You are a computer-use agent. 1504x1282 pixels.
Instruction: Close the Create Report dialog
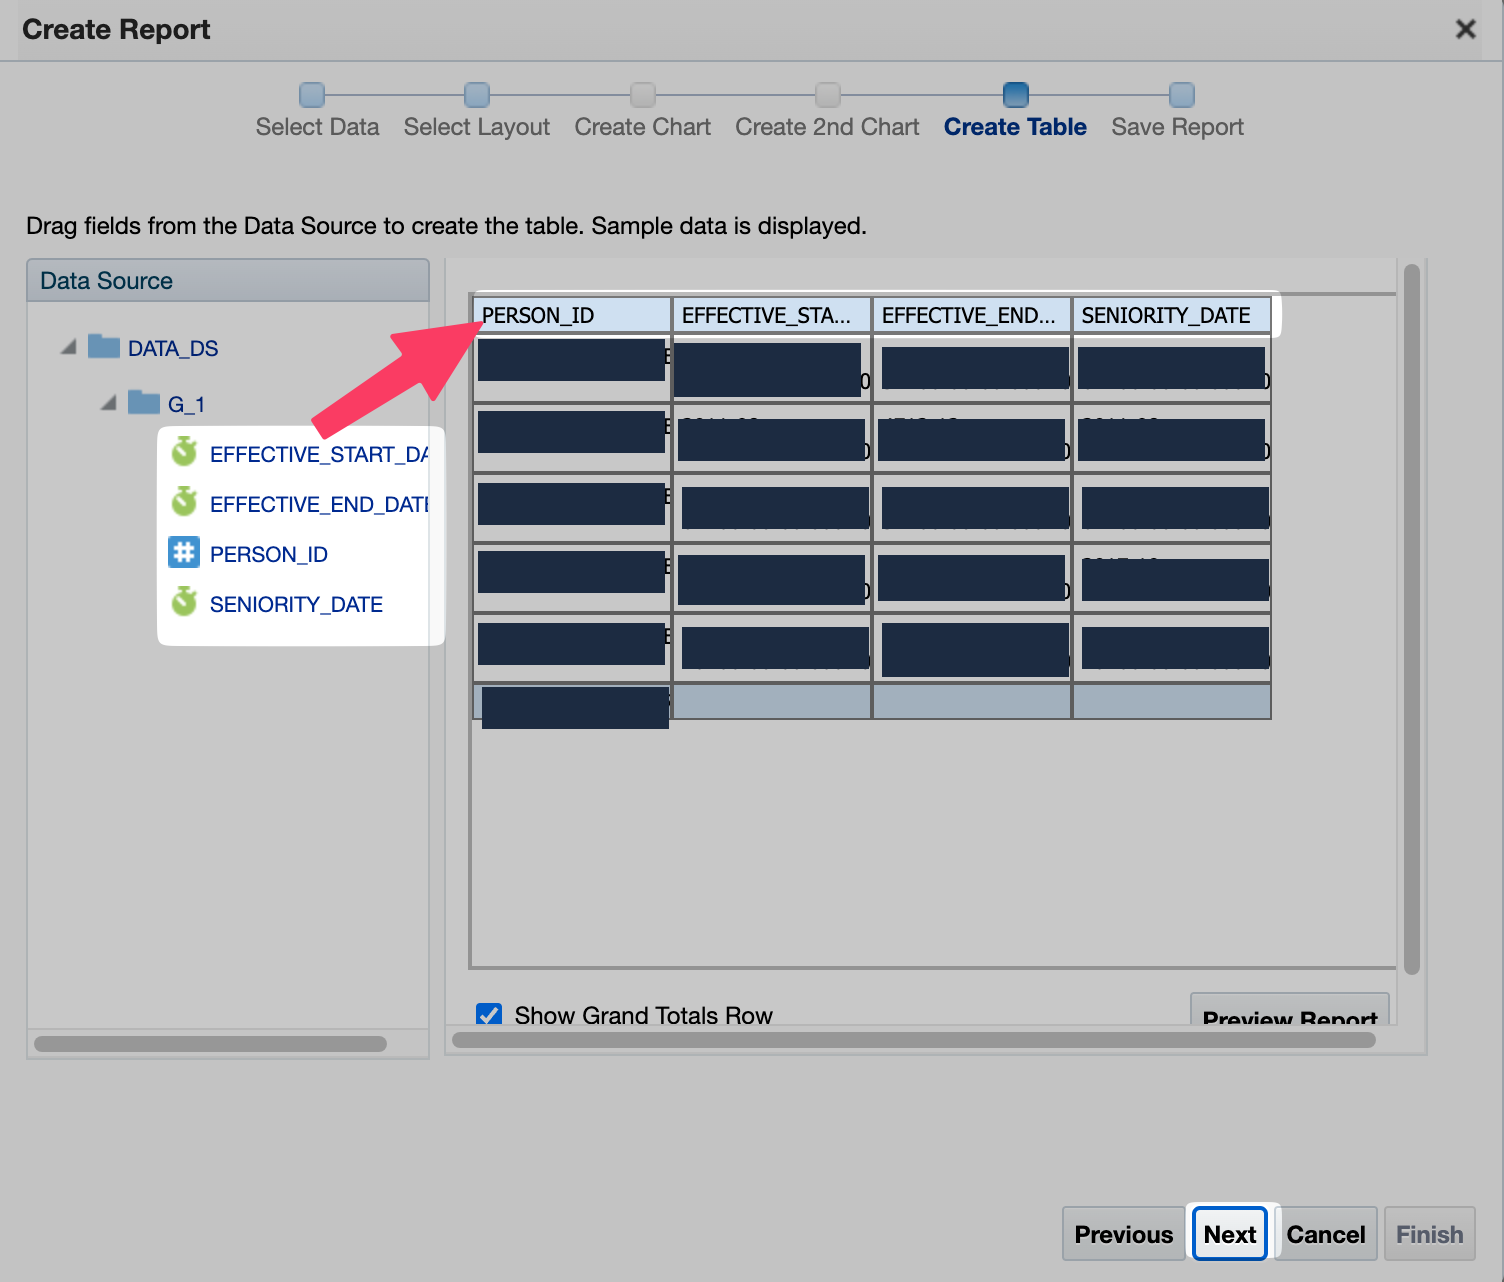coord(1465,29)
